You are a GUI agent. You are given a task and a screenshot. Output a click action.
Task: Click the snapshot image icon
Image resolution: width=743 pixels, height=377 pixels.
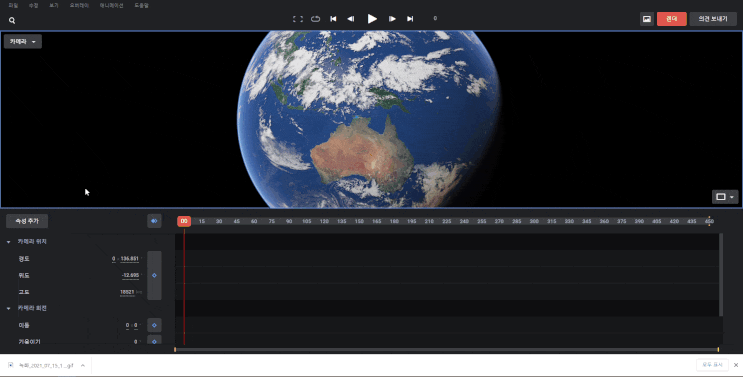coord(647,19)
